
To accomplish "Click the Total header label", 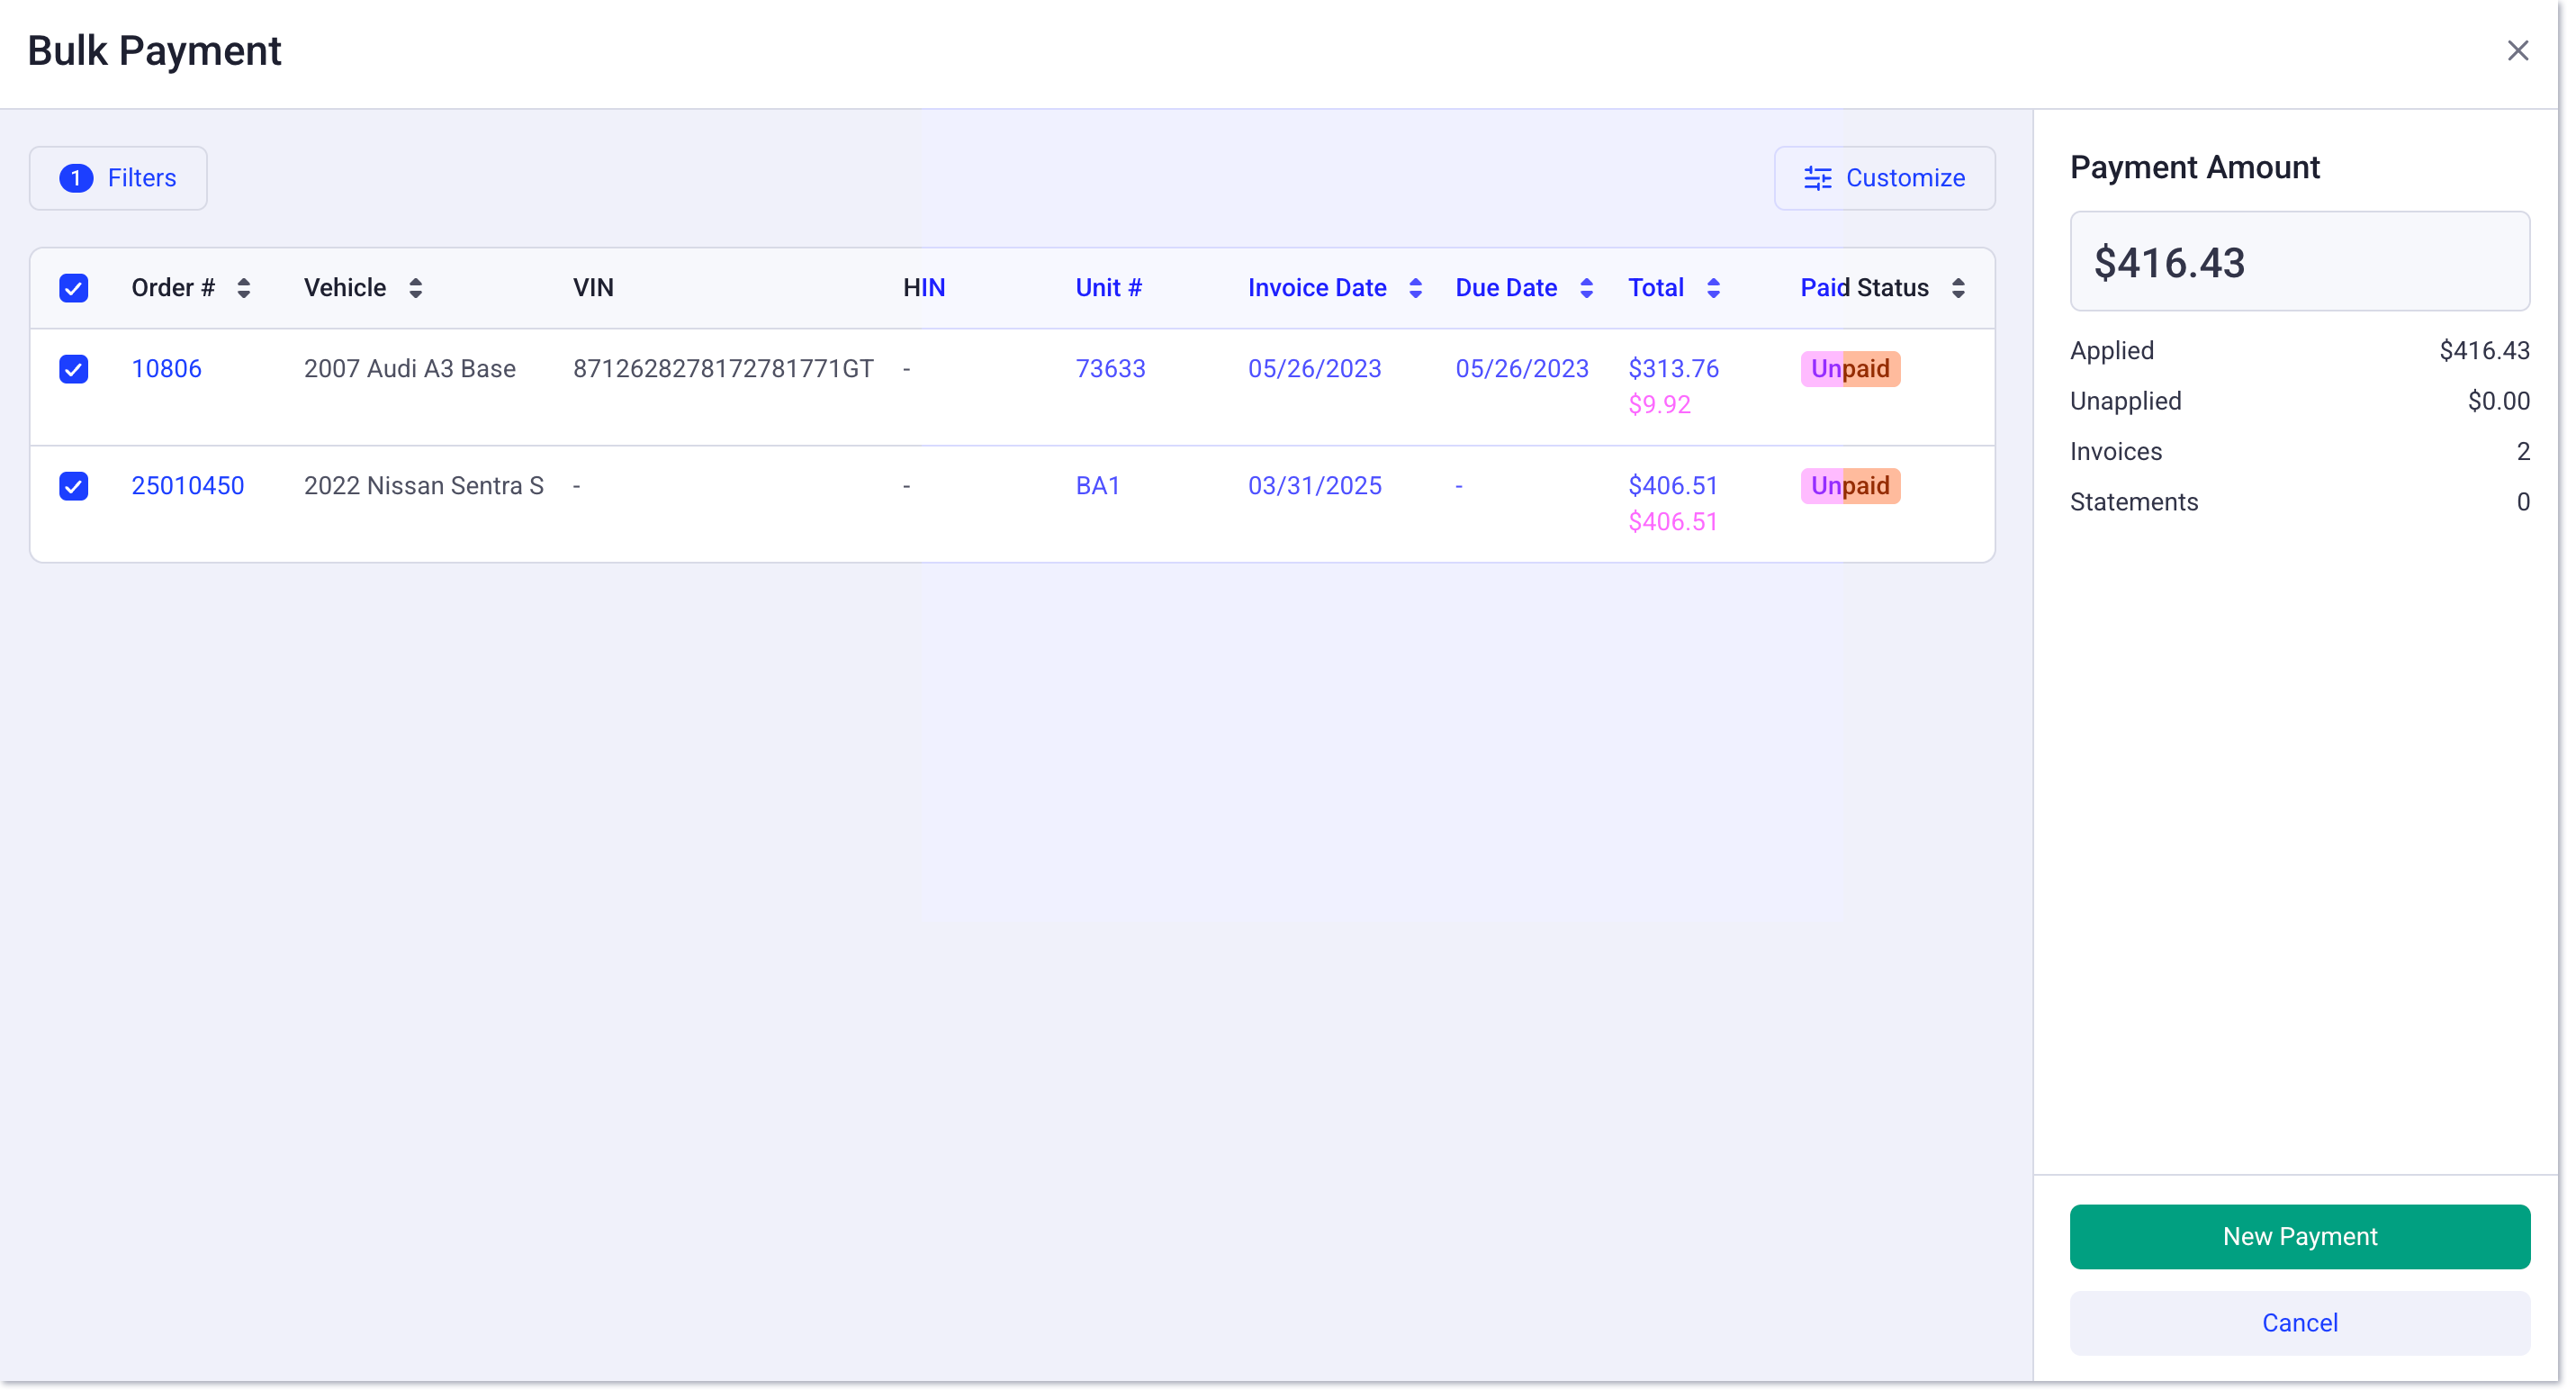I will click(1656, 288).
